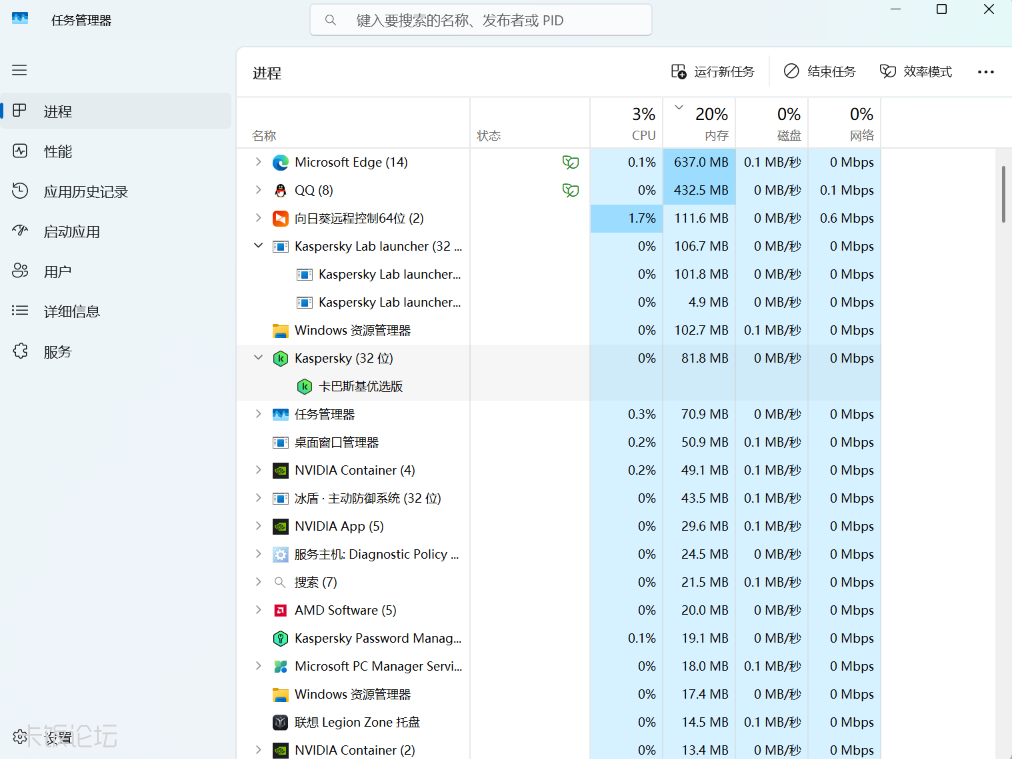Click the NVIDIA App (5) icon
The height and width of the screenshot is (759, 1012).
(x=280, y=527)
